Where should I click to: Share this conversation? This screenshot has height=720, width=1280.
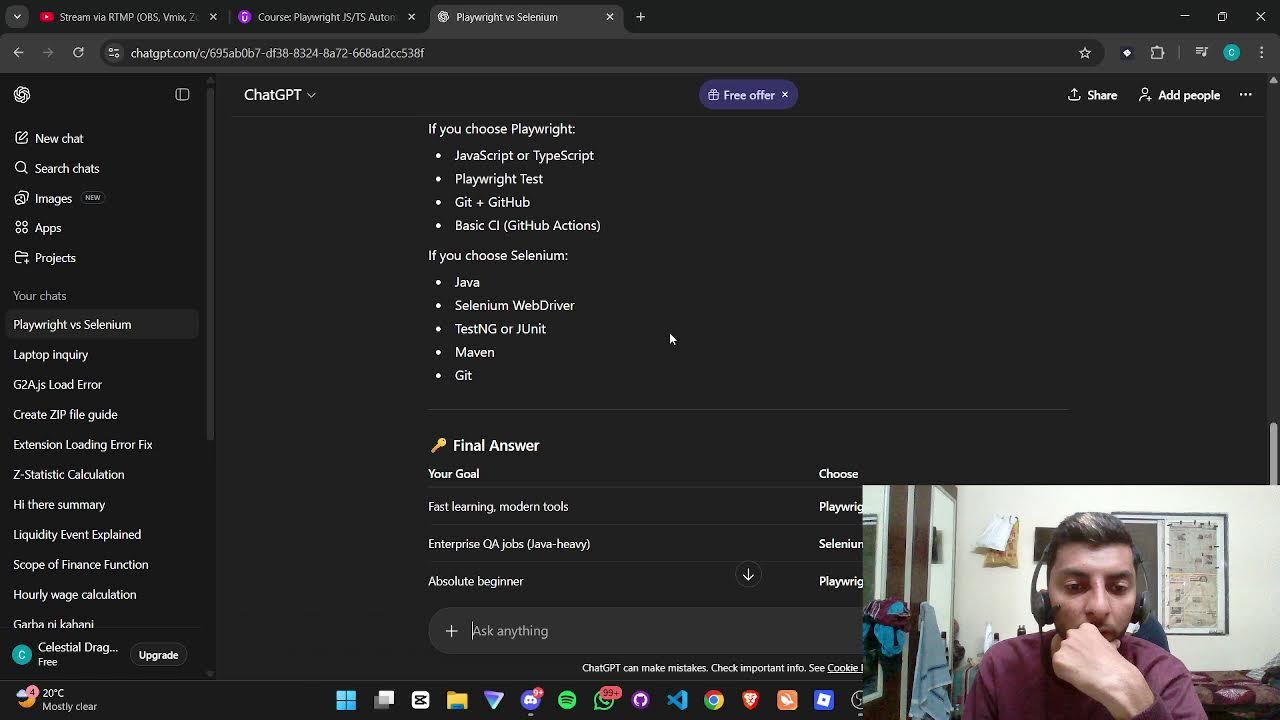[1092, 95]
